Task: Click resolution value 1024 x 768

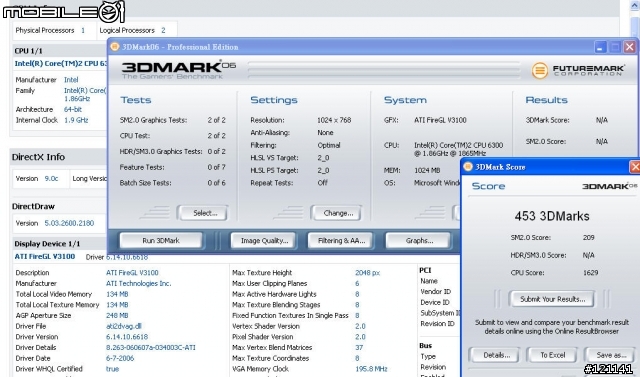Action: click(334, 120)
